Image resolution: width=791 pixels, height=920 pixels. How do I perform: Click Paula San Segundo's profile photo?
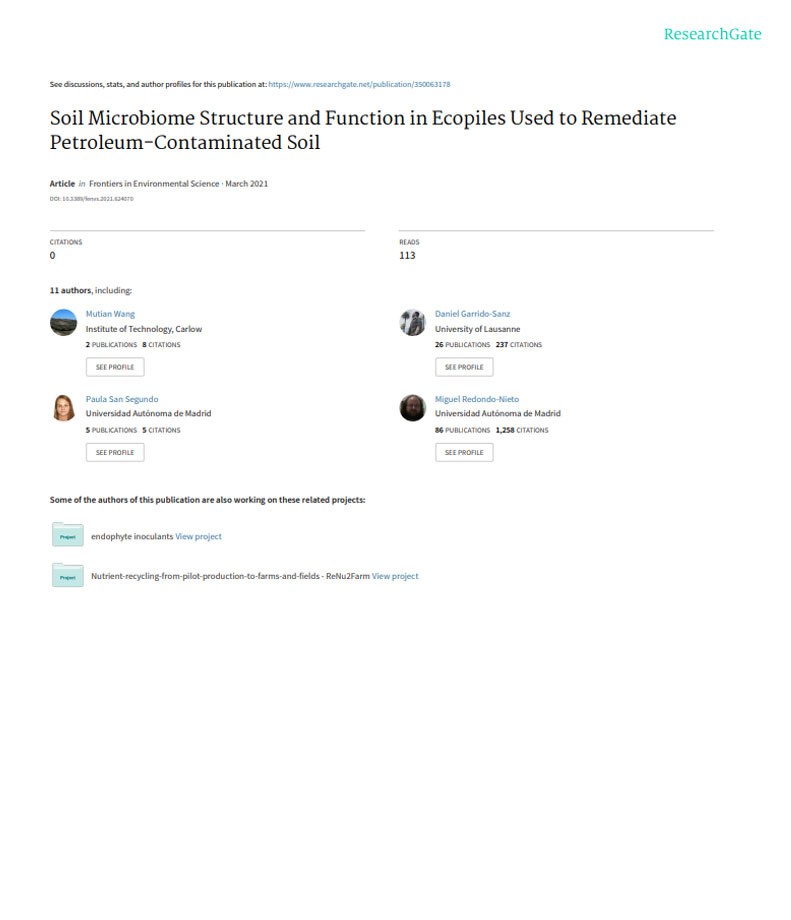(x=63, y=408)
